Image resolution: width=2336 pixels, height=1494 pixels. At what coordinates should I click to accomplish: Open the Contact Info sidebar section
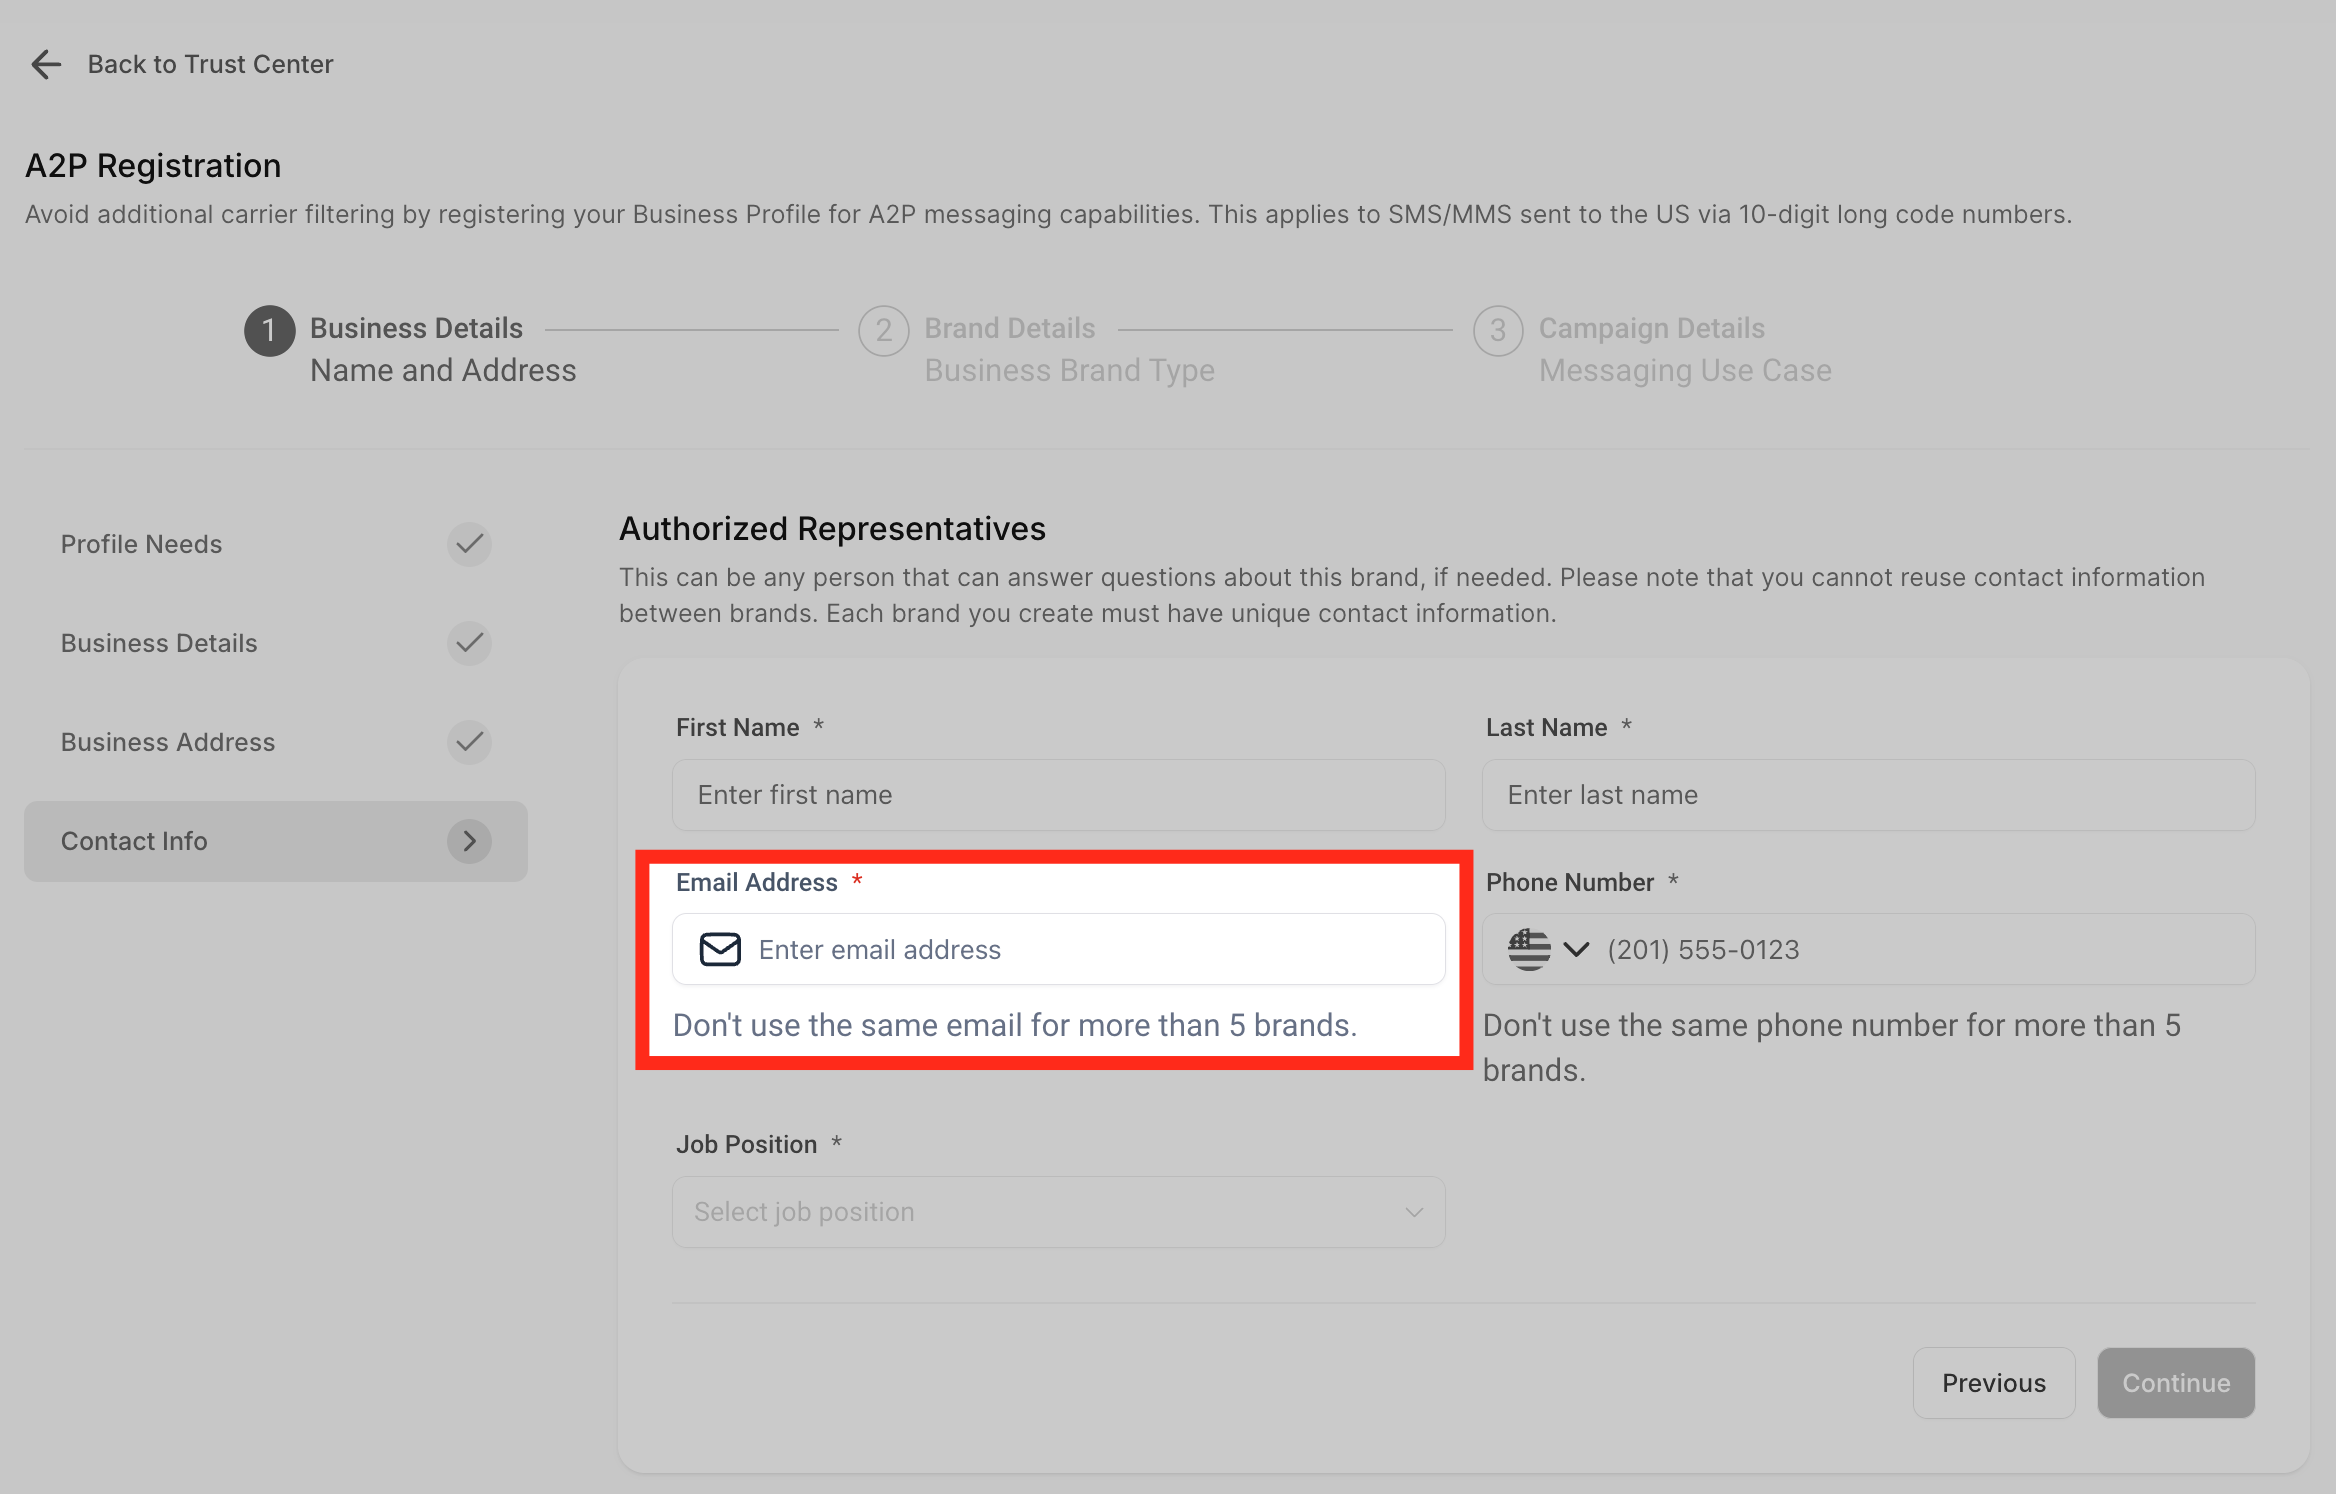pyautogui.click(x=135, y=841)
